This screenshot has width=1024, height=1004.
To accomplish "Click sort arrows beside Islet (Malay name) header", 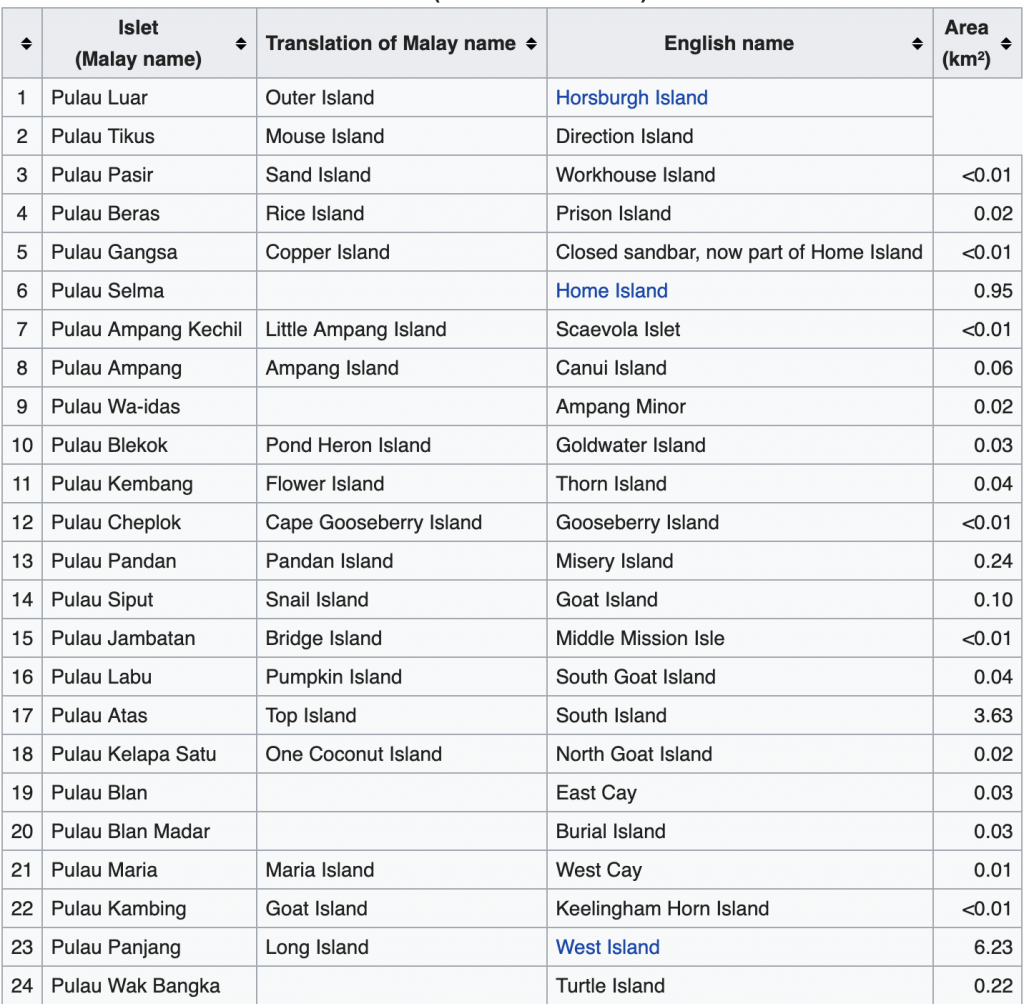I will (x=241, y=44).
